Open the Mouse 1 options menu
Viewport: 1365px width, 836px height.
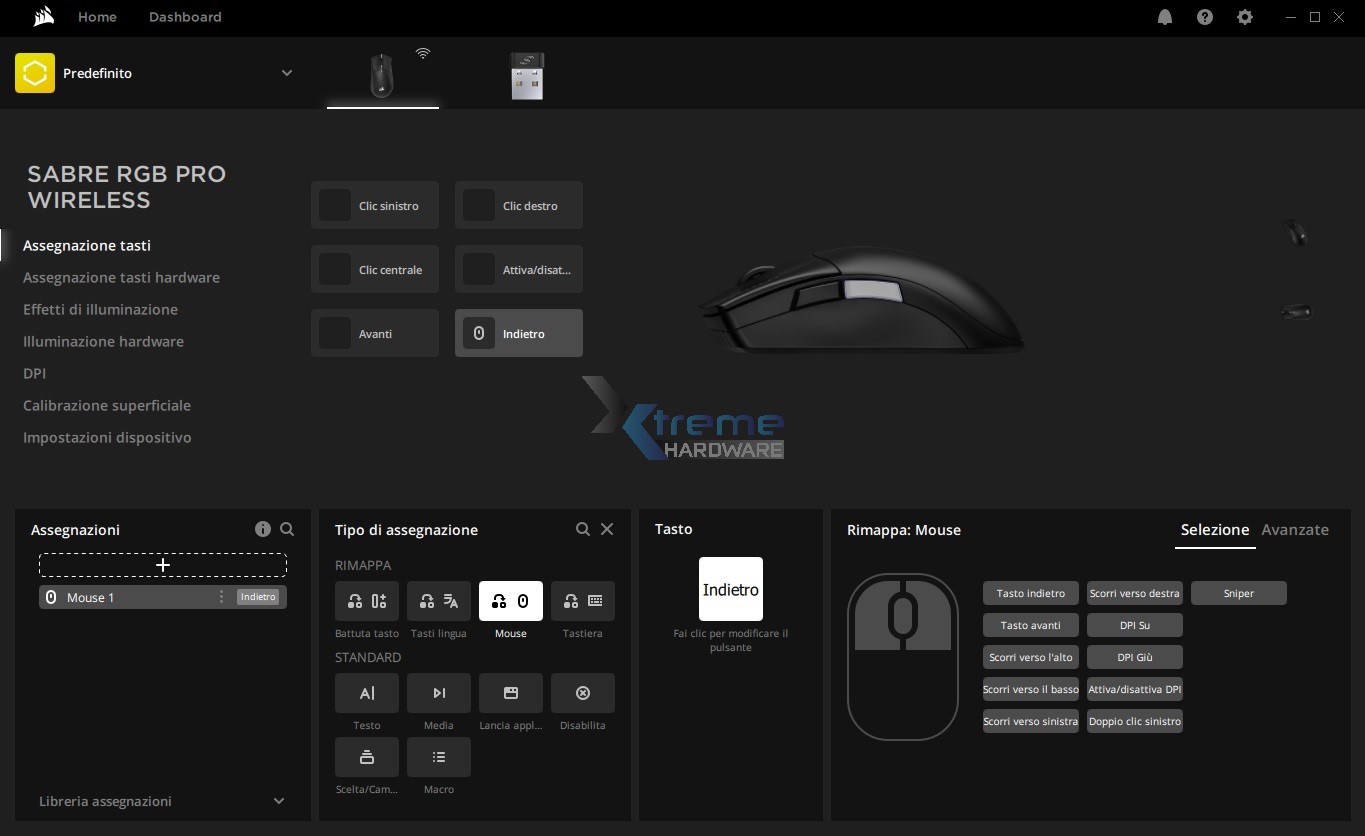tap(222, 597)
